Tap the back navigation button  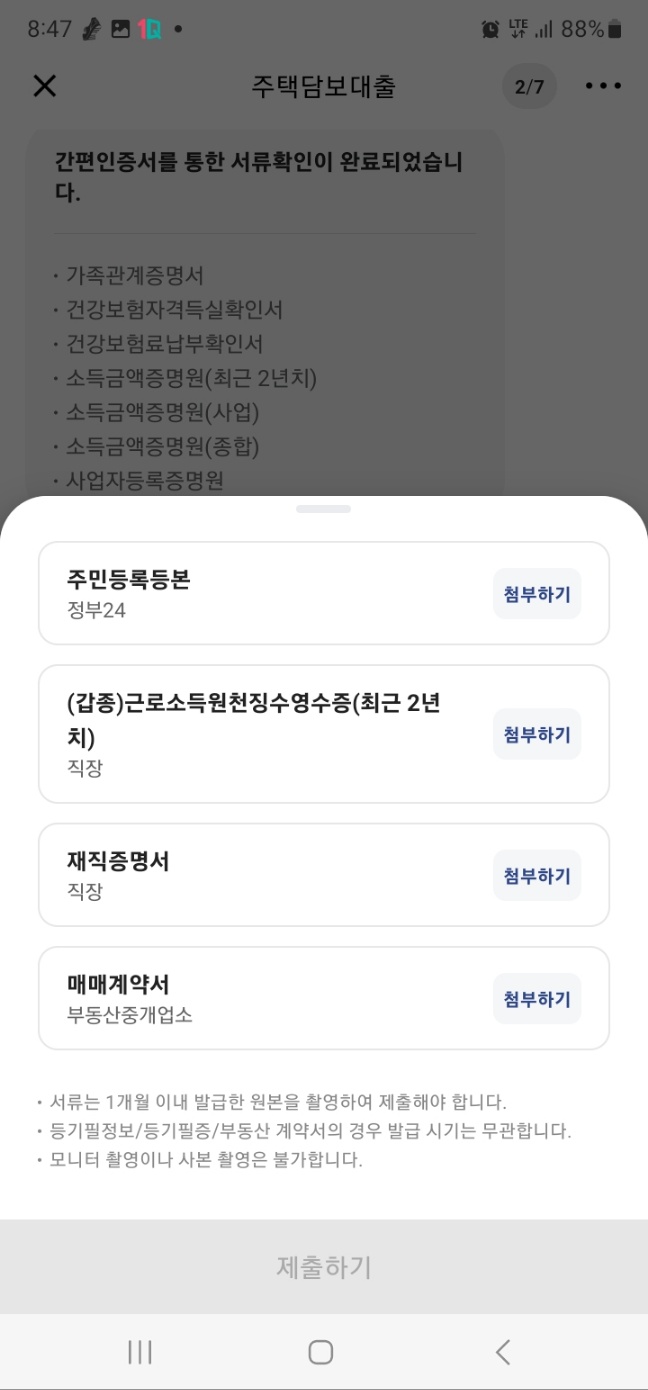[502, 1352]
